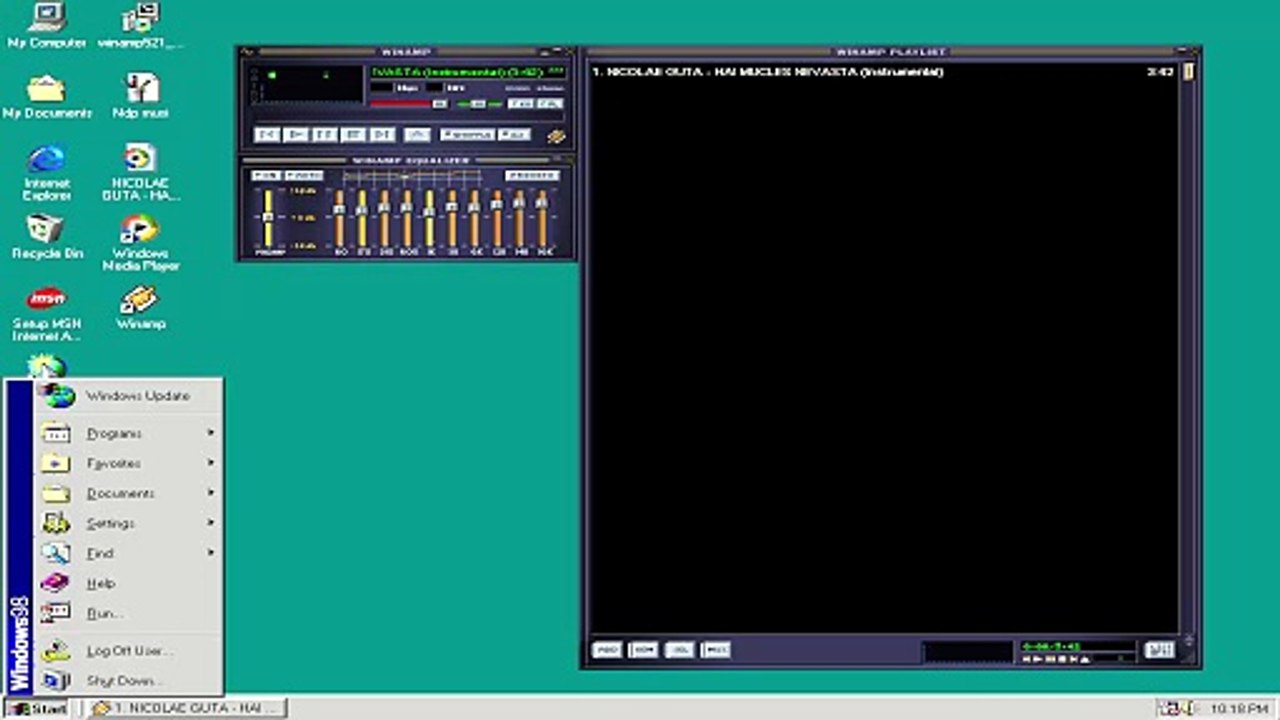Viewport: 1280px width, 720px height.
Task: Click Log Off User in the Start menu
Action: click(x=128, y=651)
